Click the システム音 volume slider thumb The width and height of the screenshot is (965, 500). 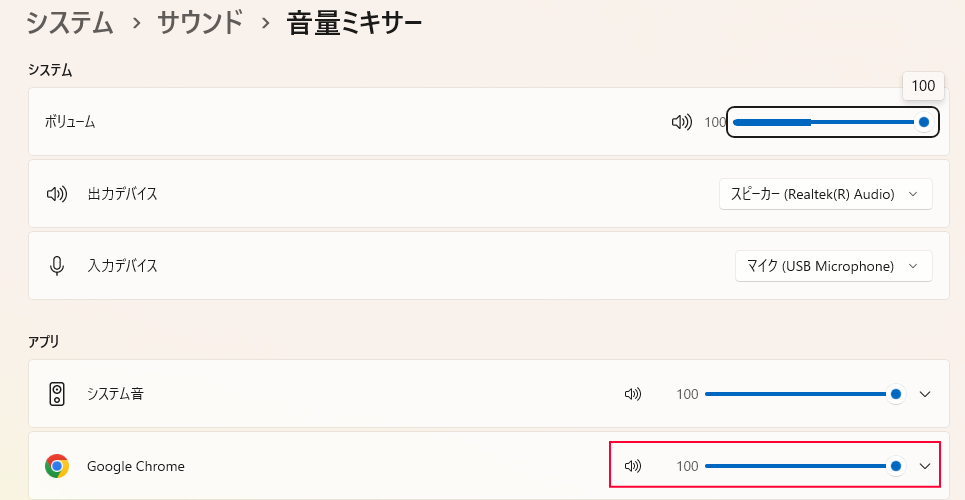point(896,394)
